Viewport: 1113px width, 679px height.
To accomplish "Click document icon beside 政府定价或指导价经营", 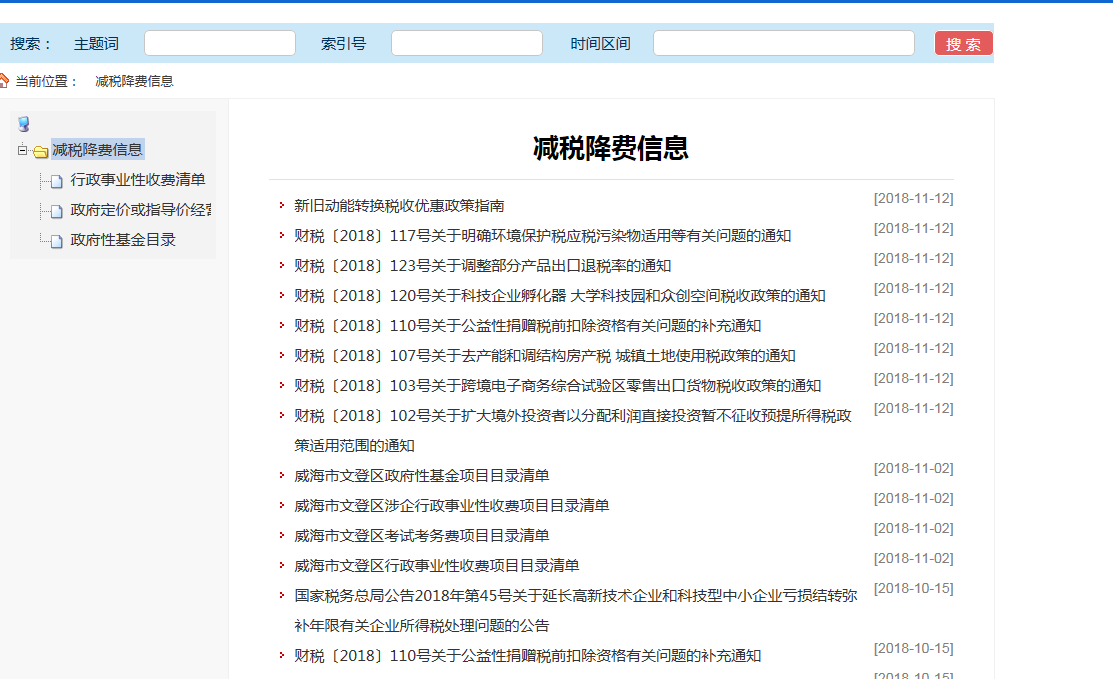I will pos(57,212).
